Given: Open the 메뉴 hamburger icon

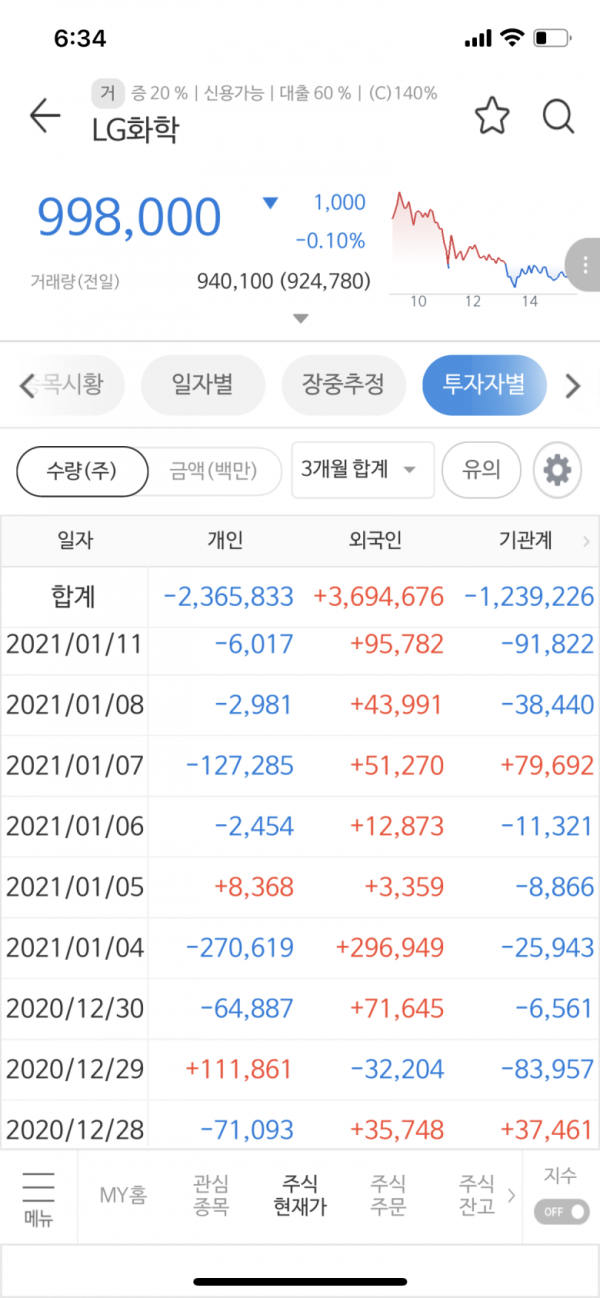Looking at the screenshot, I should click(38, 1195).
